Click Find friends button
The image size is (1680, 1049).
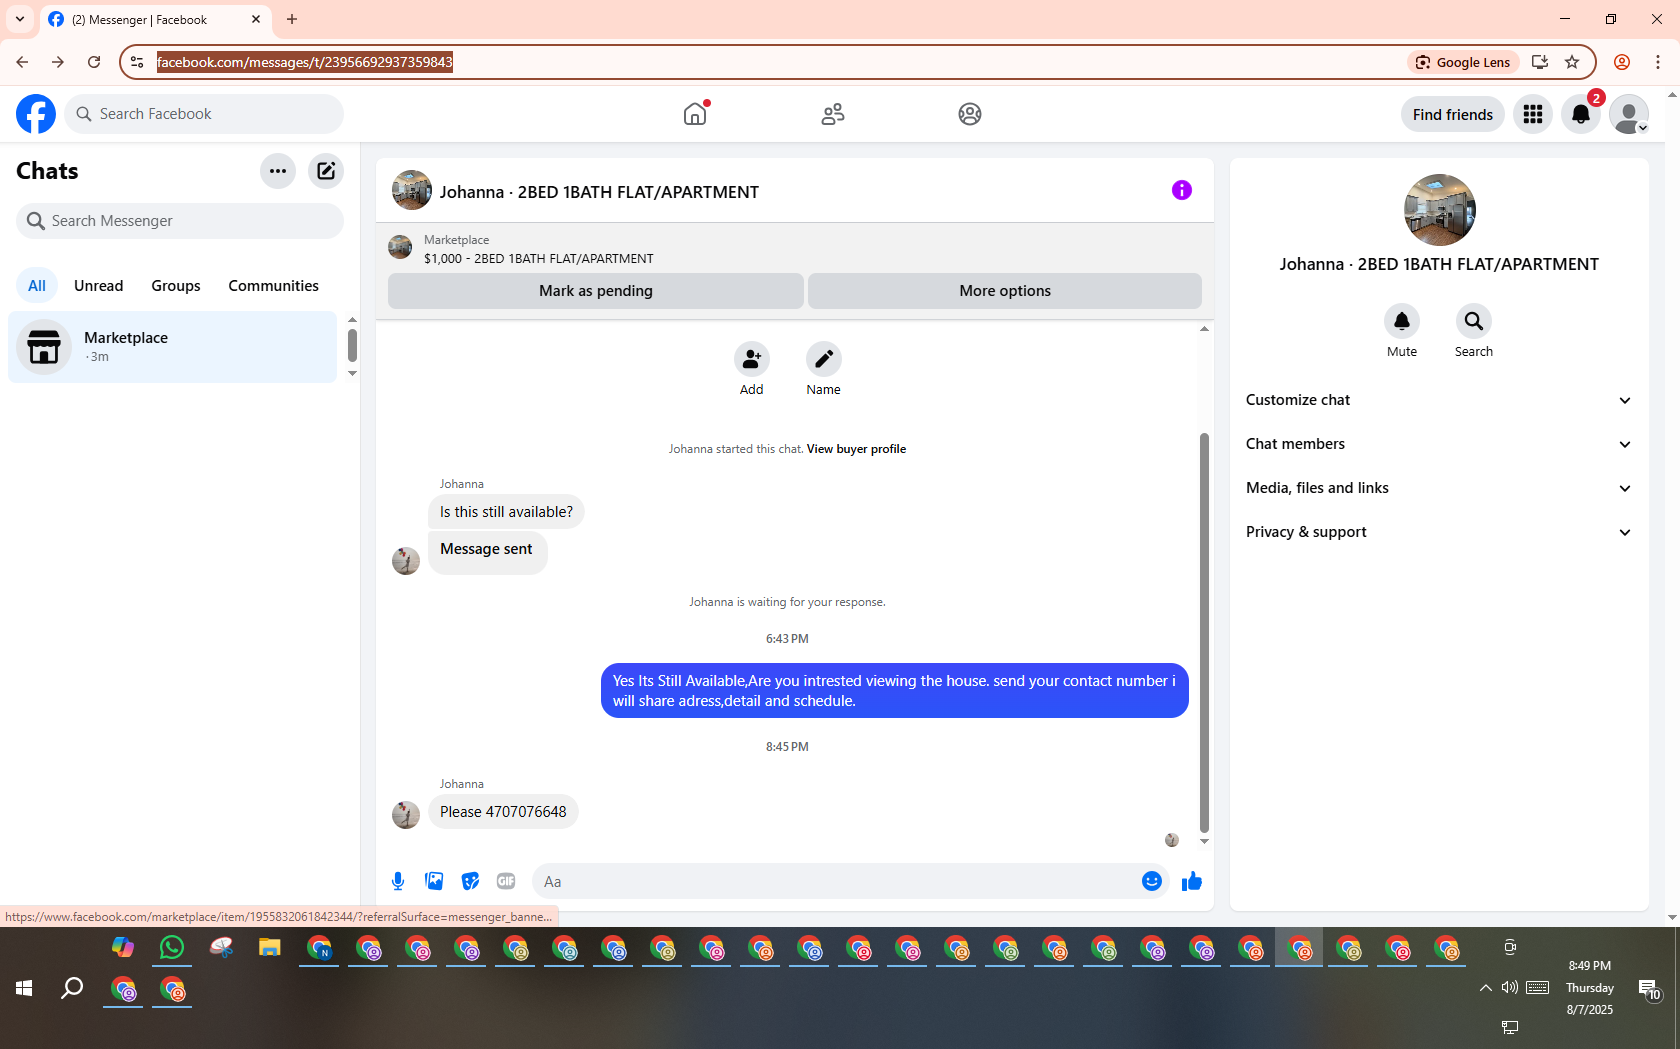tap(1453, 115)
